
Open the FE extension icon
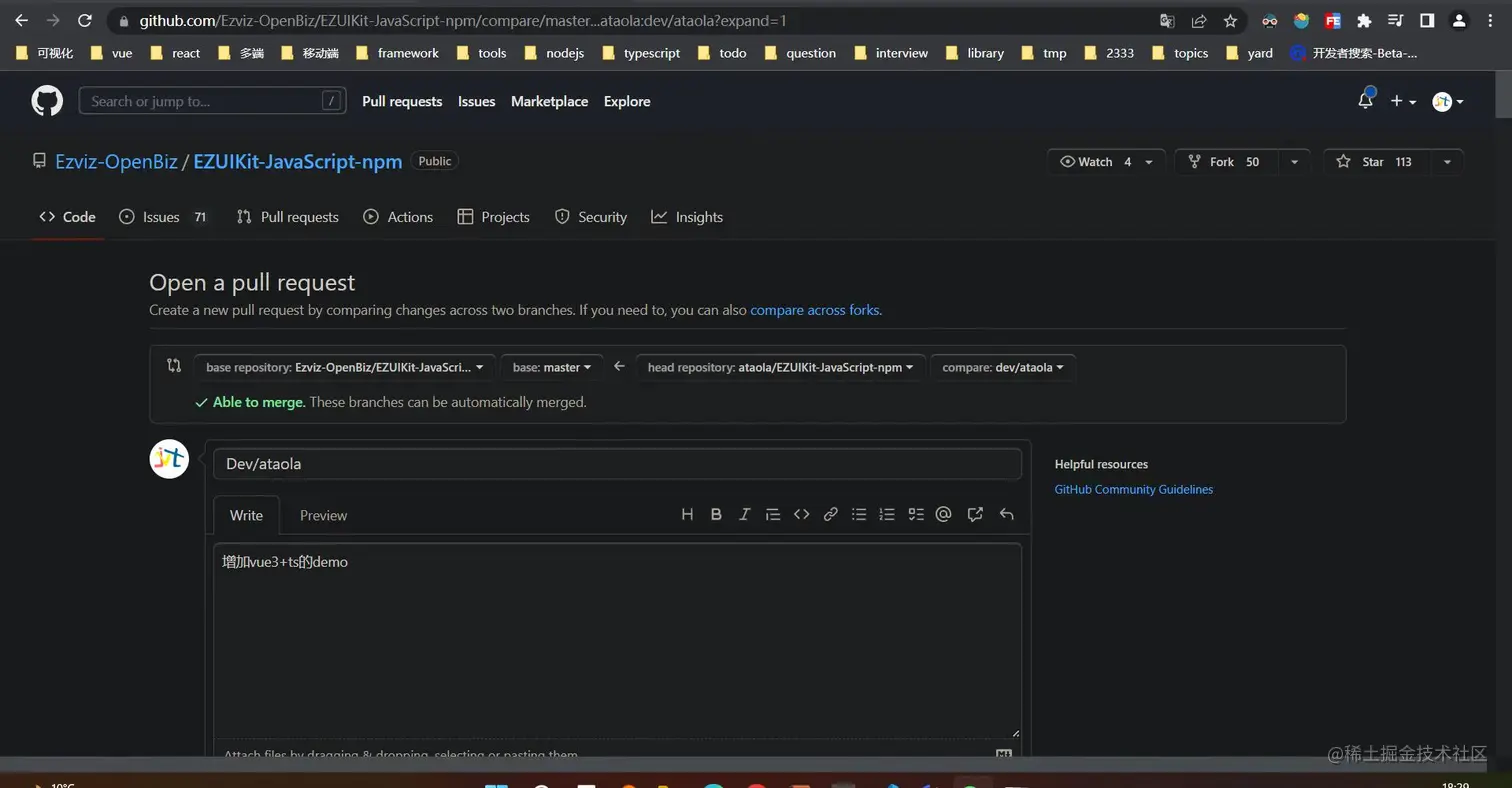click(1332, 21)
